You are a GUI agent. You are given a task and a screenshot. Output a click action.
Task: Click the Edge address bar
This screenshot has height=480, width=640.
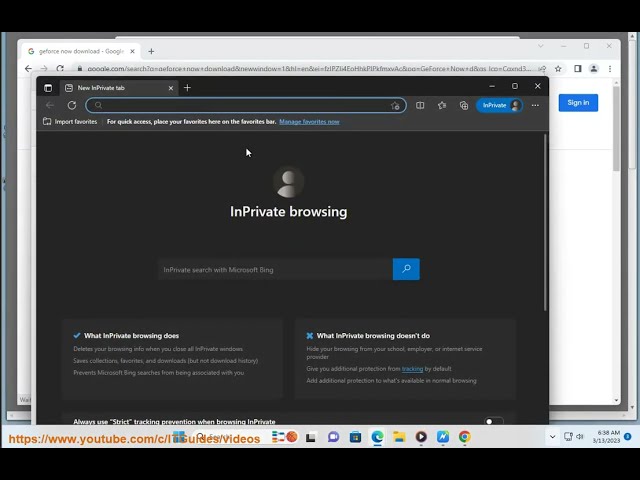click(x=240, y=105)
